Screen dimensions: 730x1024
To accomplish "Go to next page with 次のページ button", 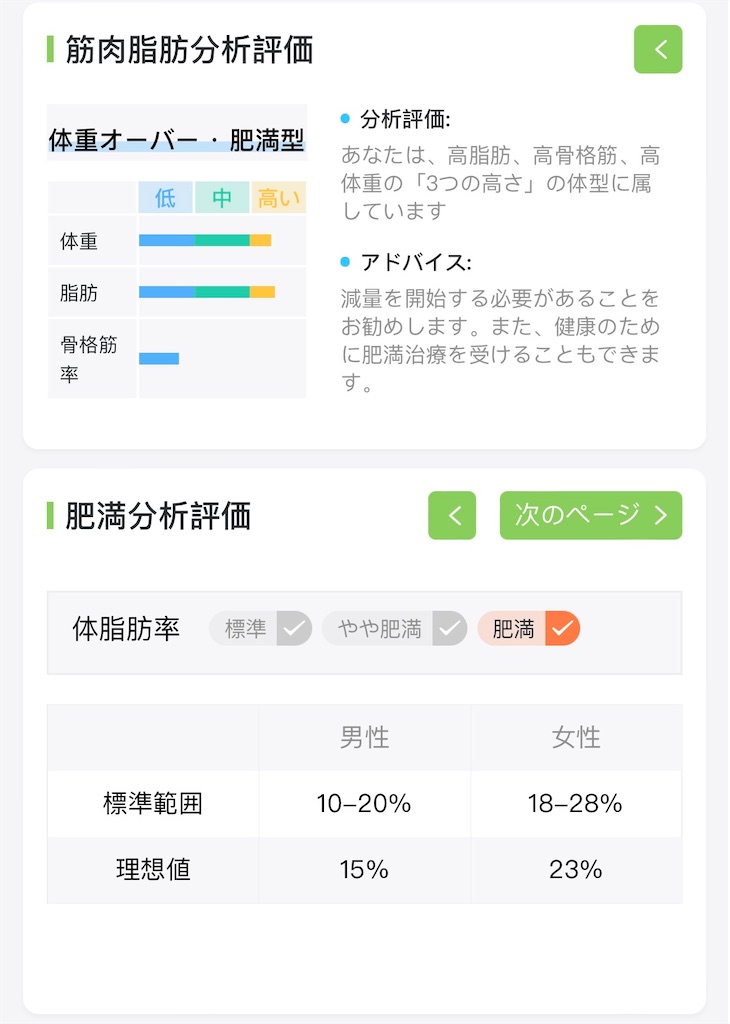I will (591, 515).
